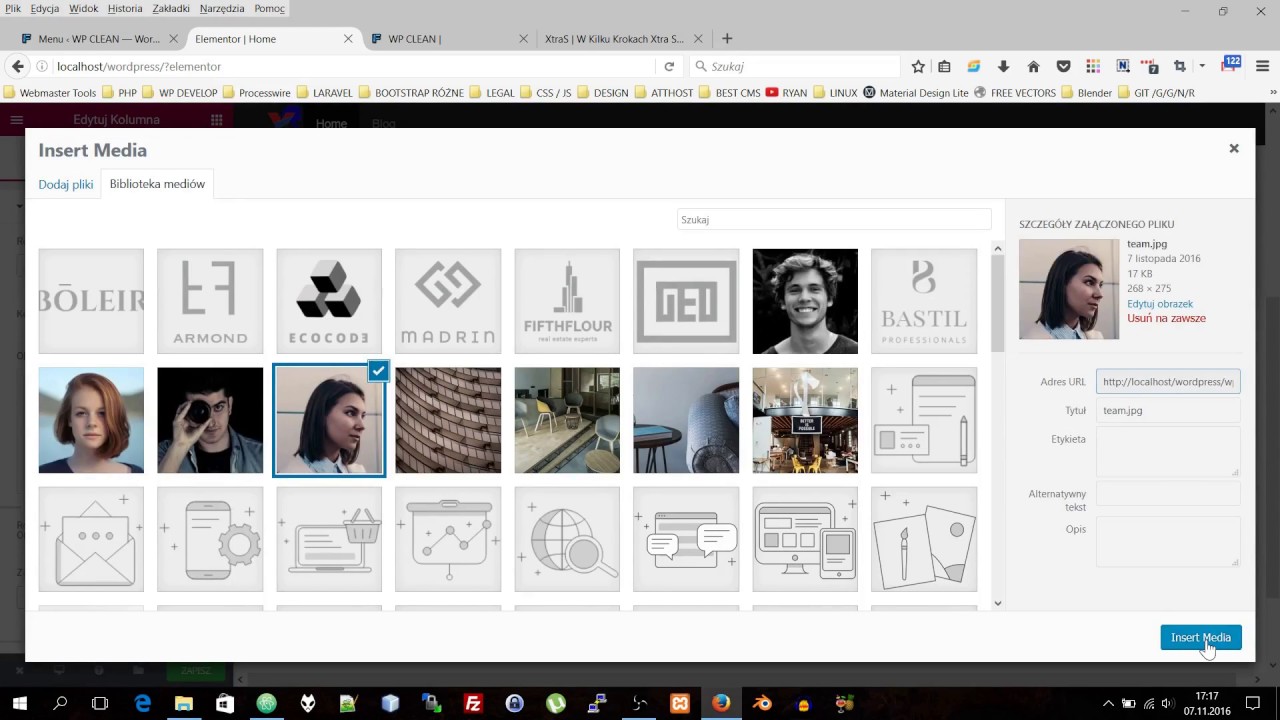Select the brown building facade photo
The height and width of the screenshot is (720, 1280).
(448, 420)
